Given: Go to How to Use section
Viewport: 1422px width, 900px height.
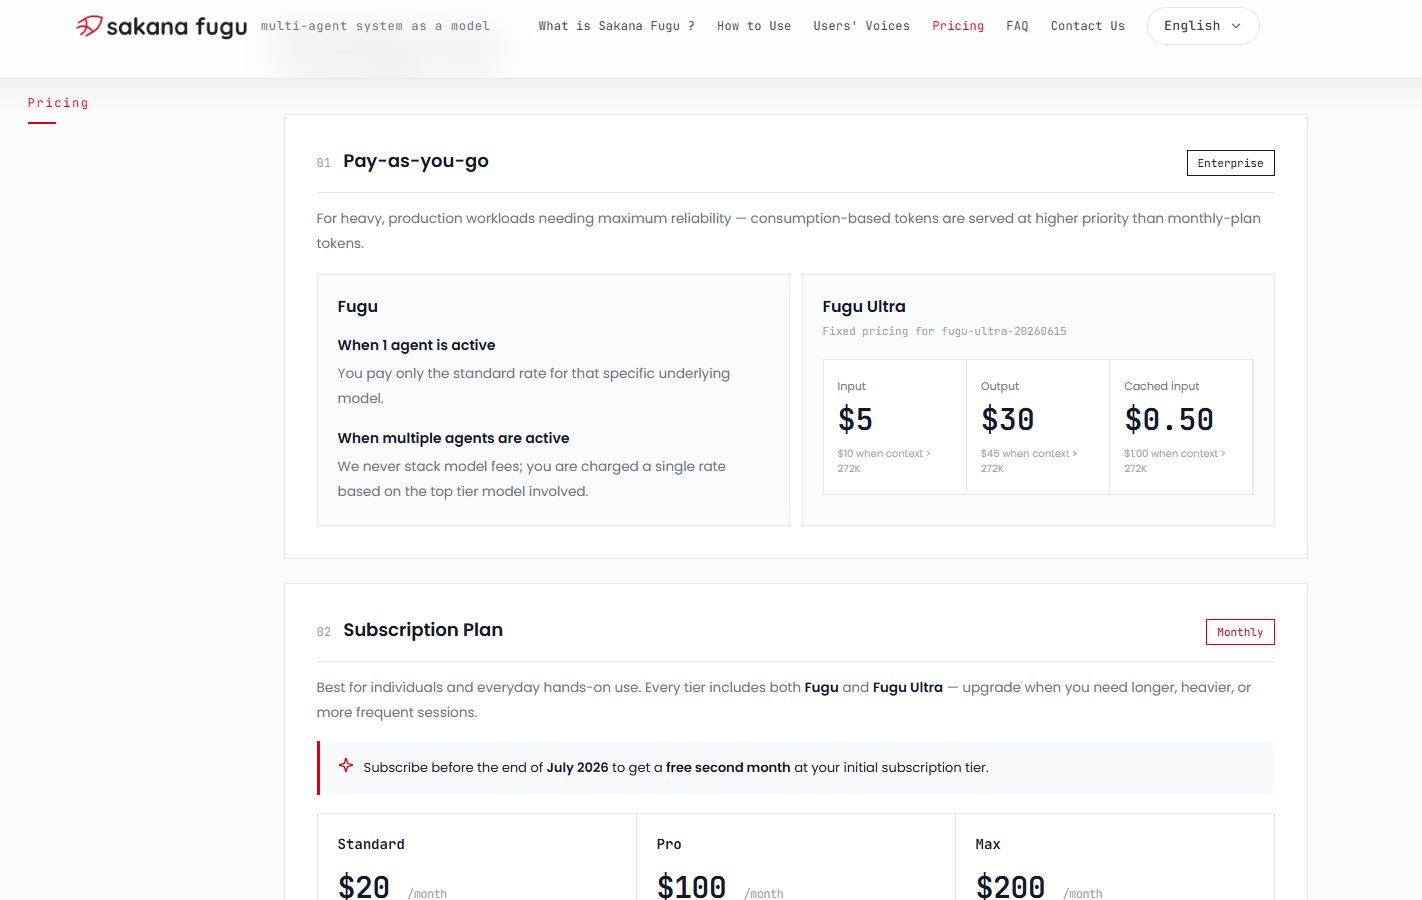Looking at the screenshot, I should point(754,26).
